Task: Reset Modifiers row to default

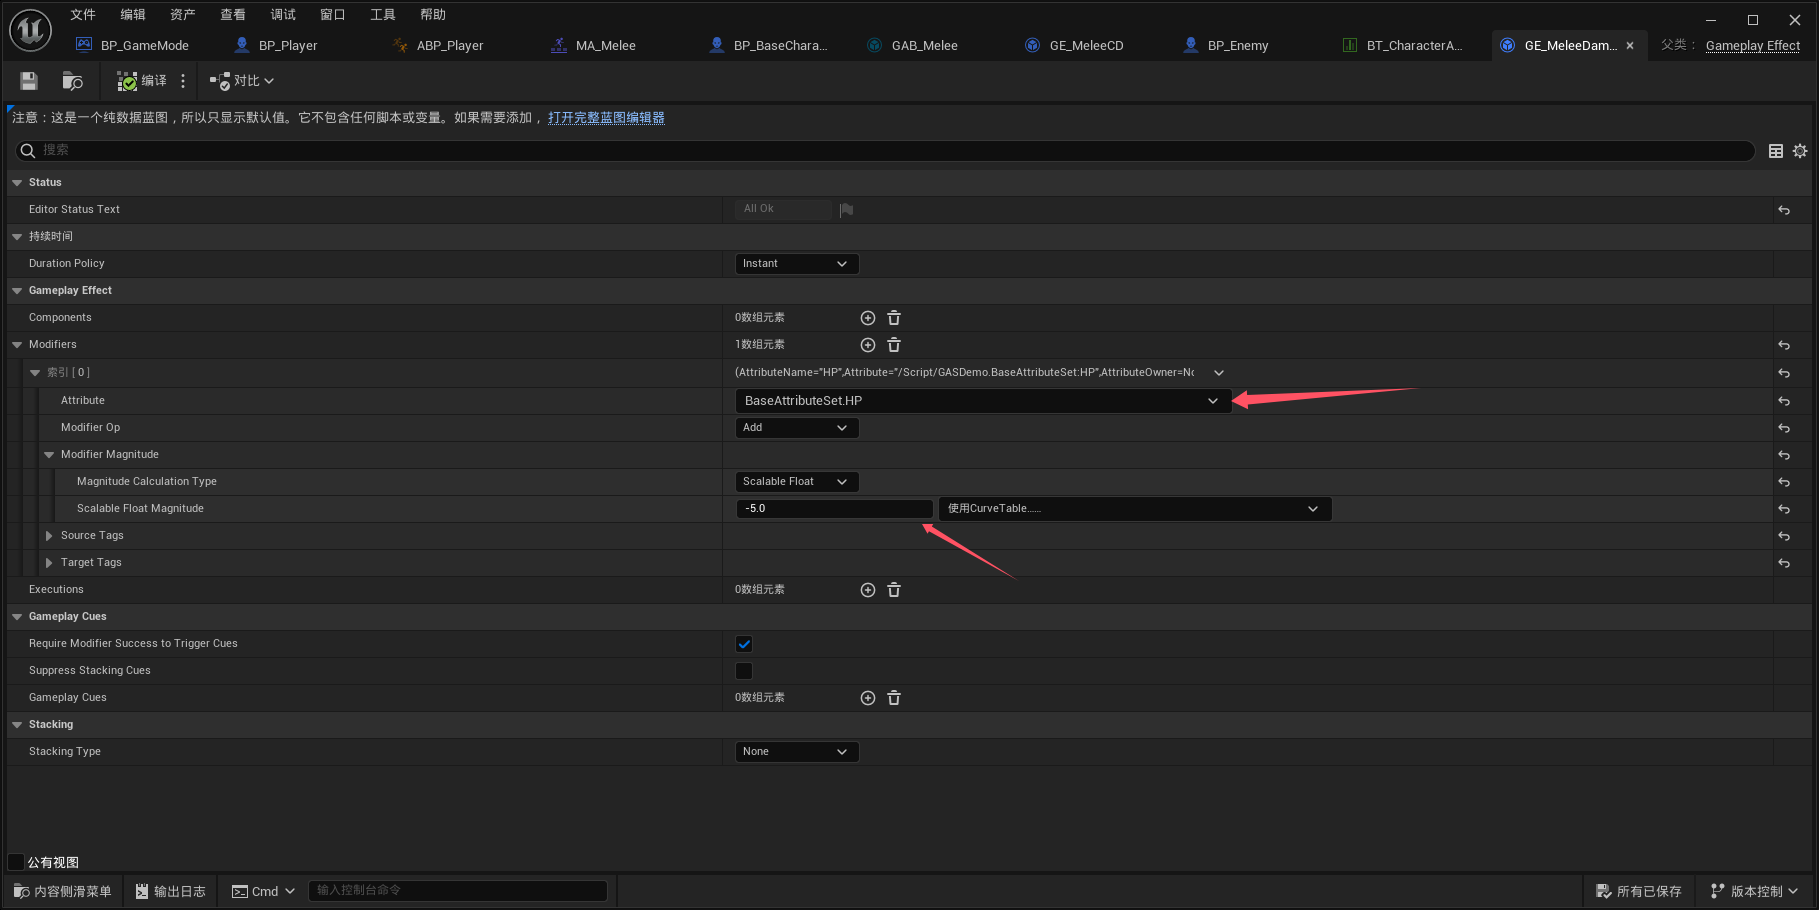Action: tap(1784, 345)
